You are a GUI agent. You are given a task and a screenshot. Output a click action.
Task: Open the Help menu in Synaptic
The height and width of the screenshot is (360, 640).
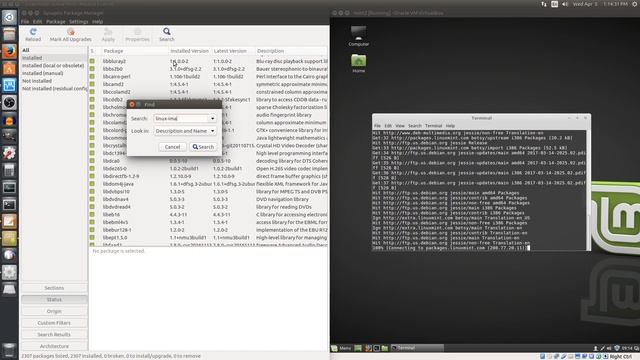[x=97, y=22]
